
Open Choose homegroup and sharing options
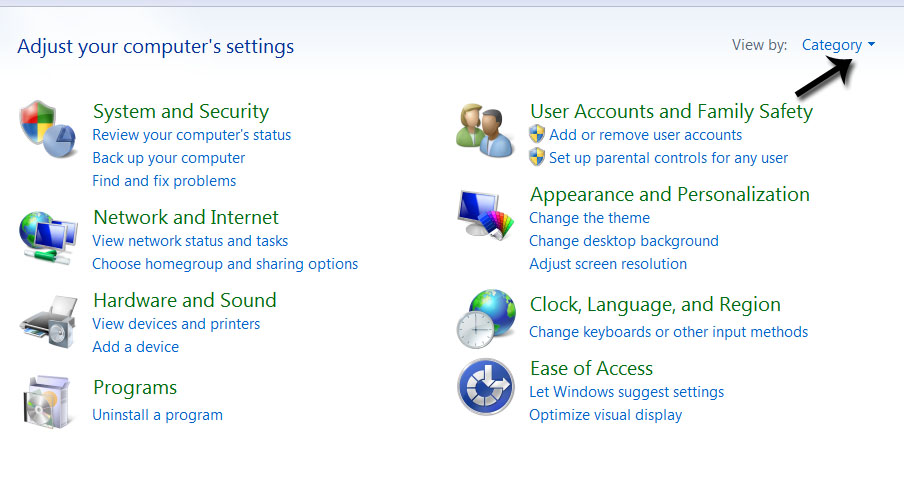point(225,264)
